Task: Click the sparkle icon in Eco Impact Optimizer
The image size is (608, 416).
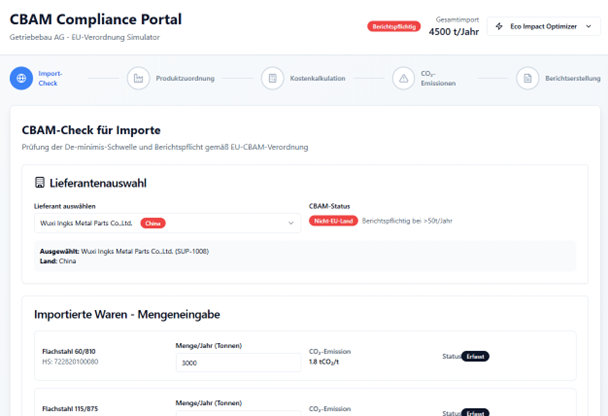Action: pos(500,27)
